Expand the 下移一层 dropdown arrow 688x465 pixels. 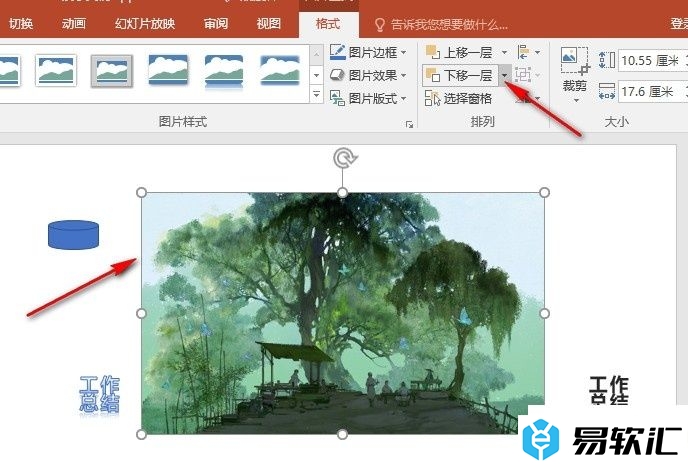tap(505, 75)
